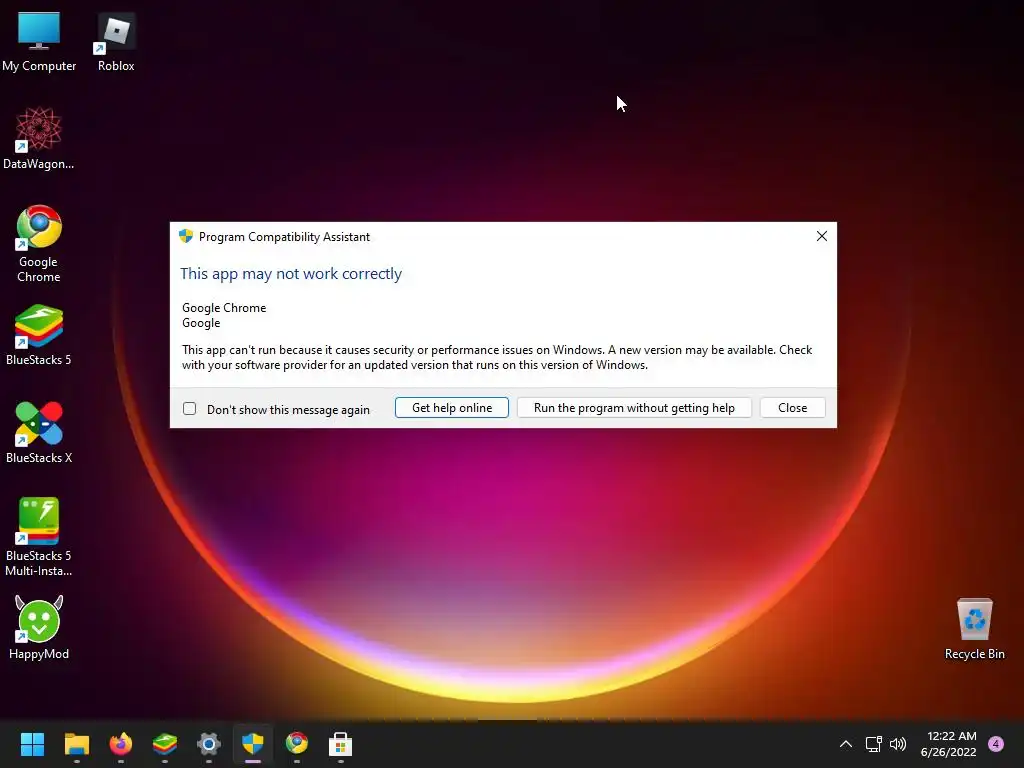Select BlueStacks X desktop shortcut
Screen dimensions: 1024x768
[x=39, y=432]
